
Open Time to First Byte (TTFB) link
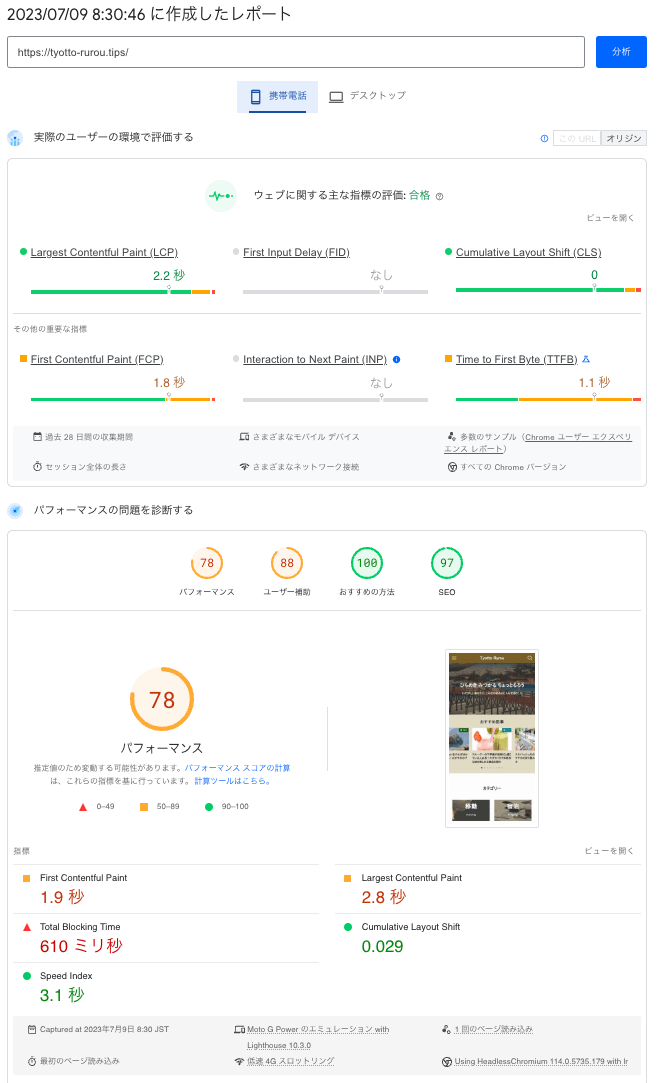click(517, 359)
